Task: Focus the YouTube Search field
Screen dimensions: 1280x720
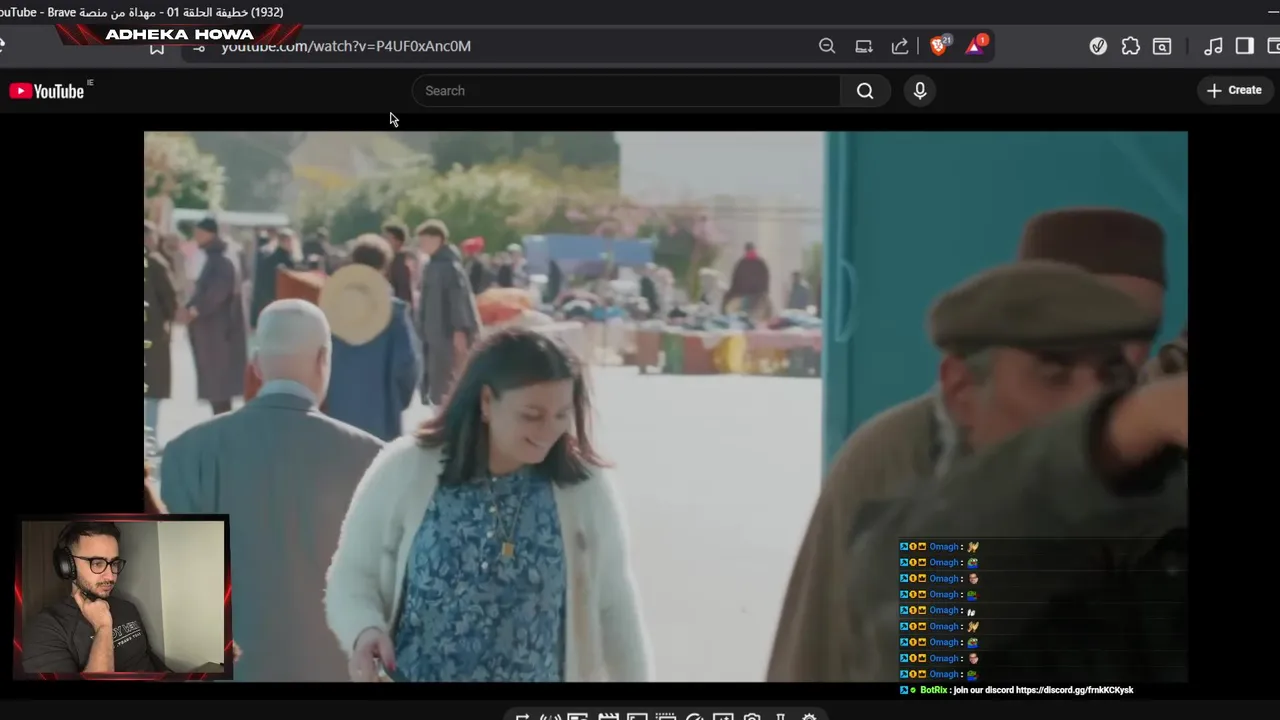Action: [x=626, y=91]
